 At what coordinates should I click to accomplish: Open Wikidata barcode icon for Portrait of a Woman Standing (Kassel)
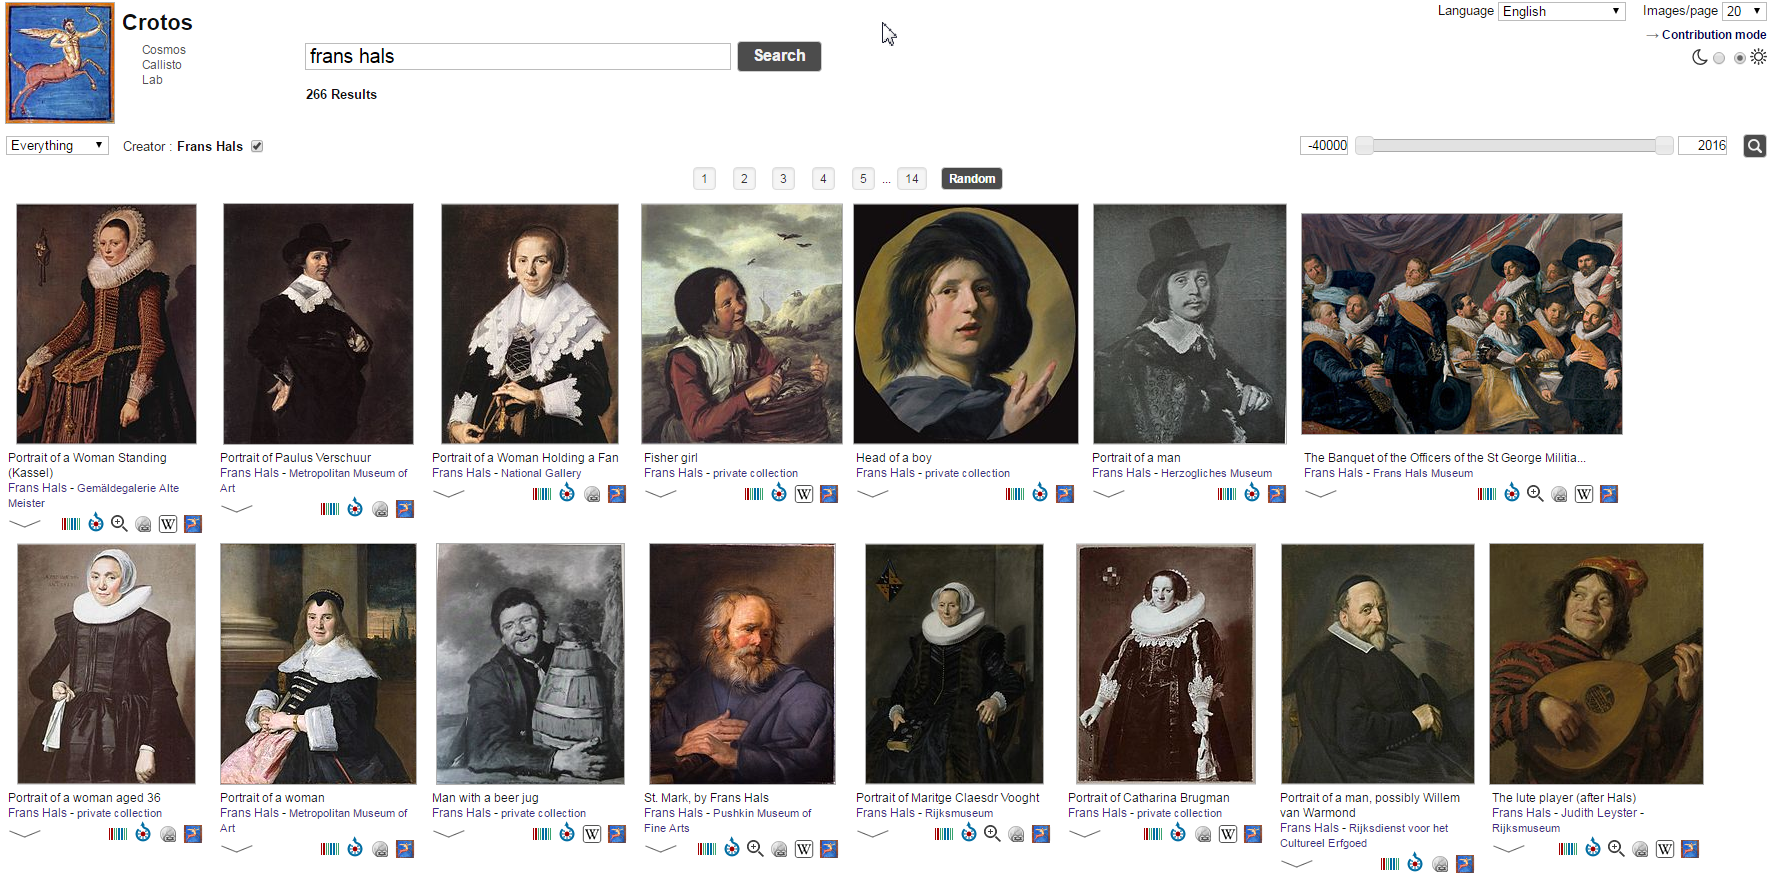71,524
